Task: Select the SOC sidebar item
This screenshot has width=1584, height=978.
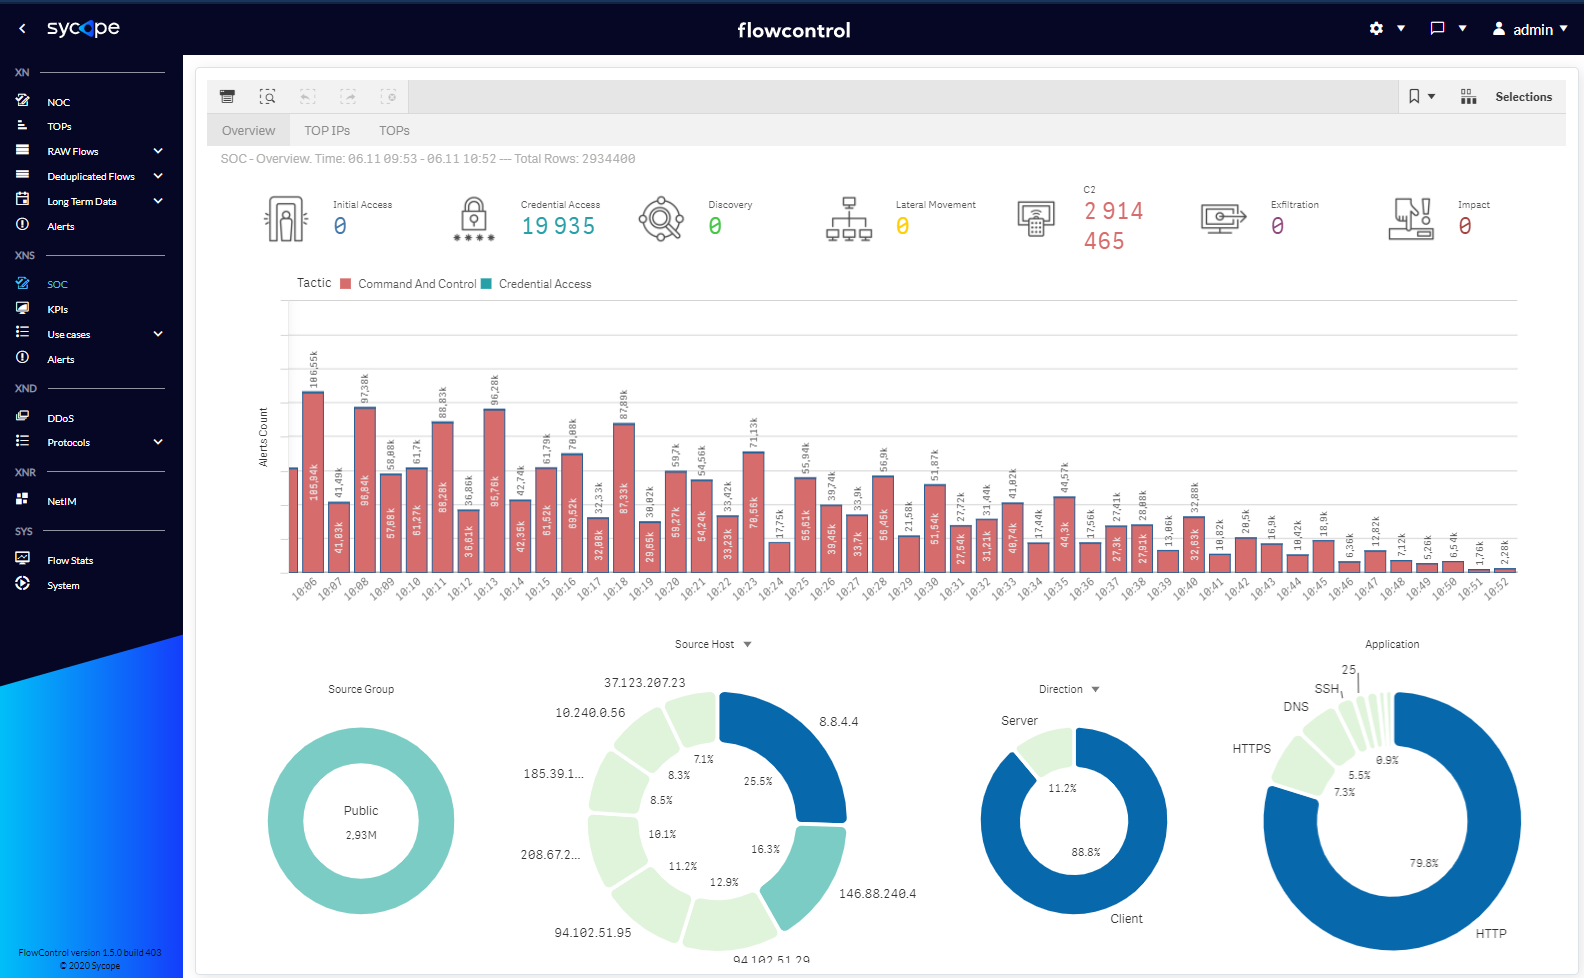Action: (57, 285)
